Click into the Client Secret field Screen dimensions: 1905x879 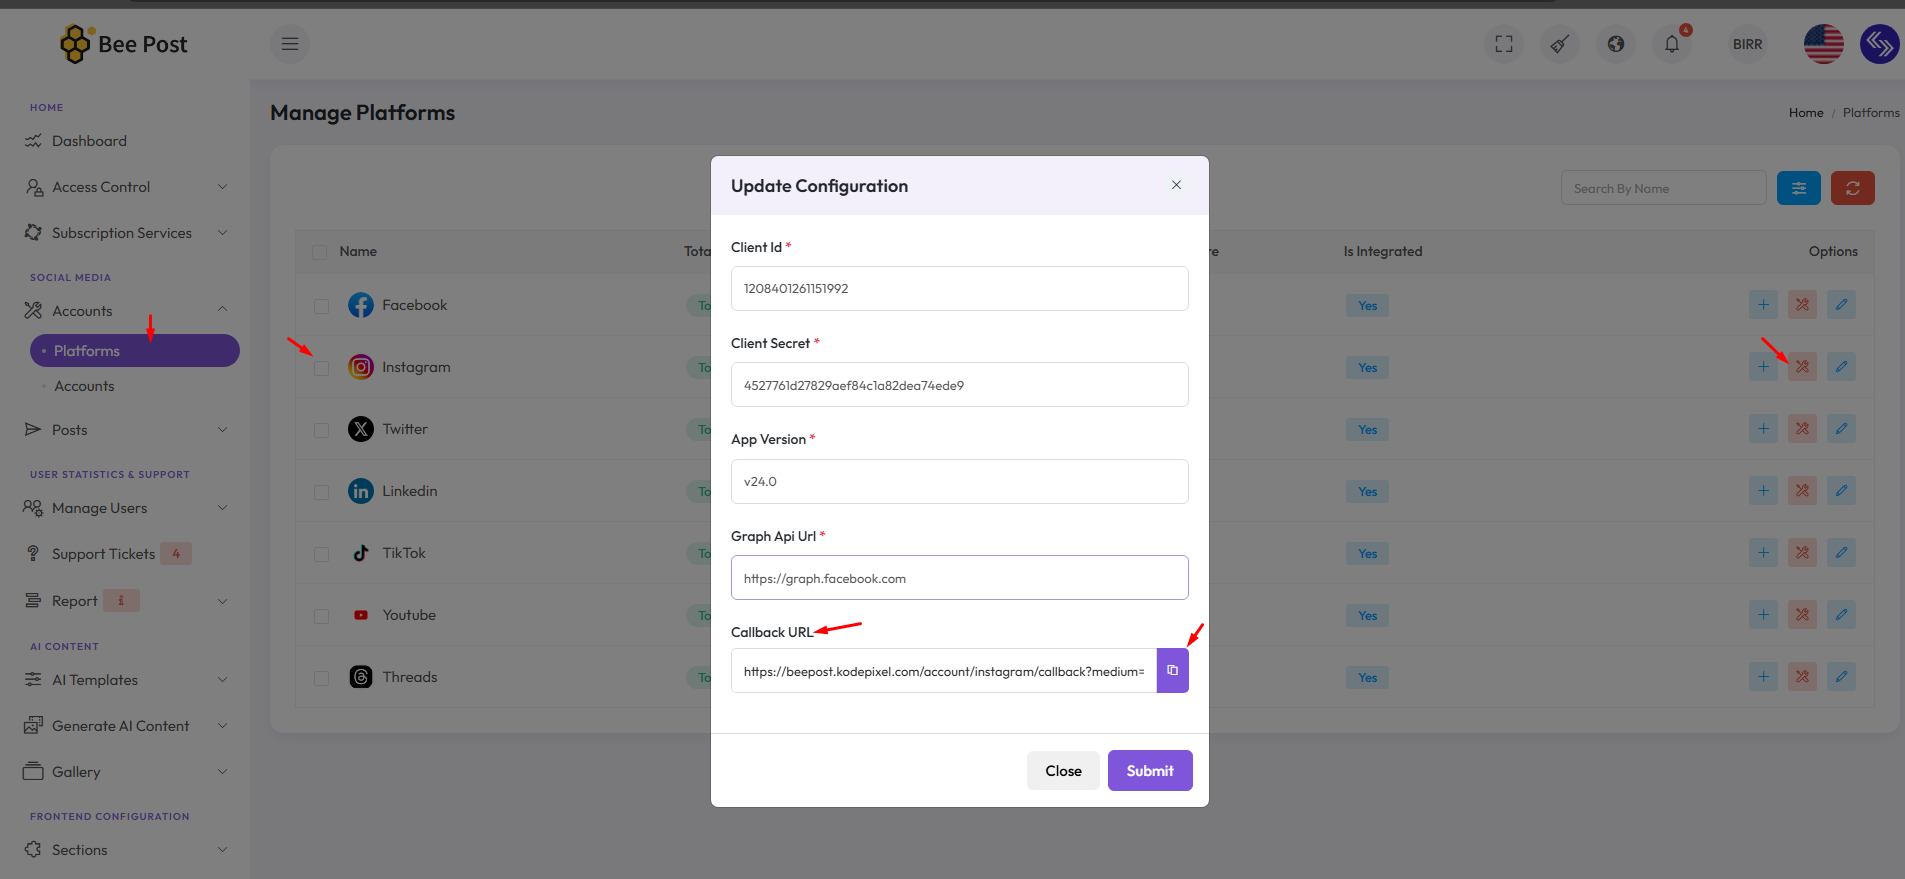point(959,385)
